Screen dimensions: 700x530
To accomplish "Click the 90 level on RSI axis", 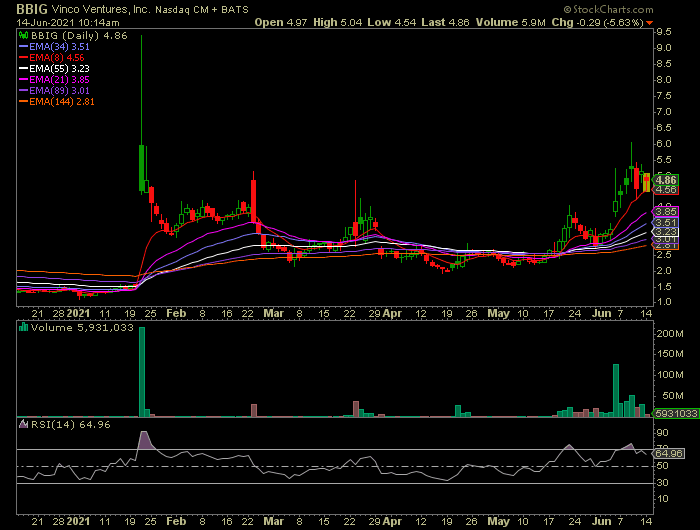I will 662,433.
